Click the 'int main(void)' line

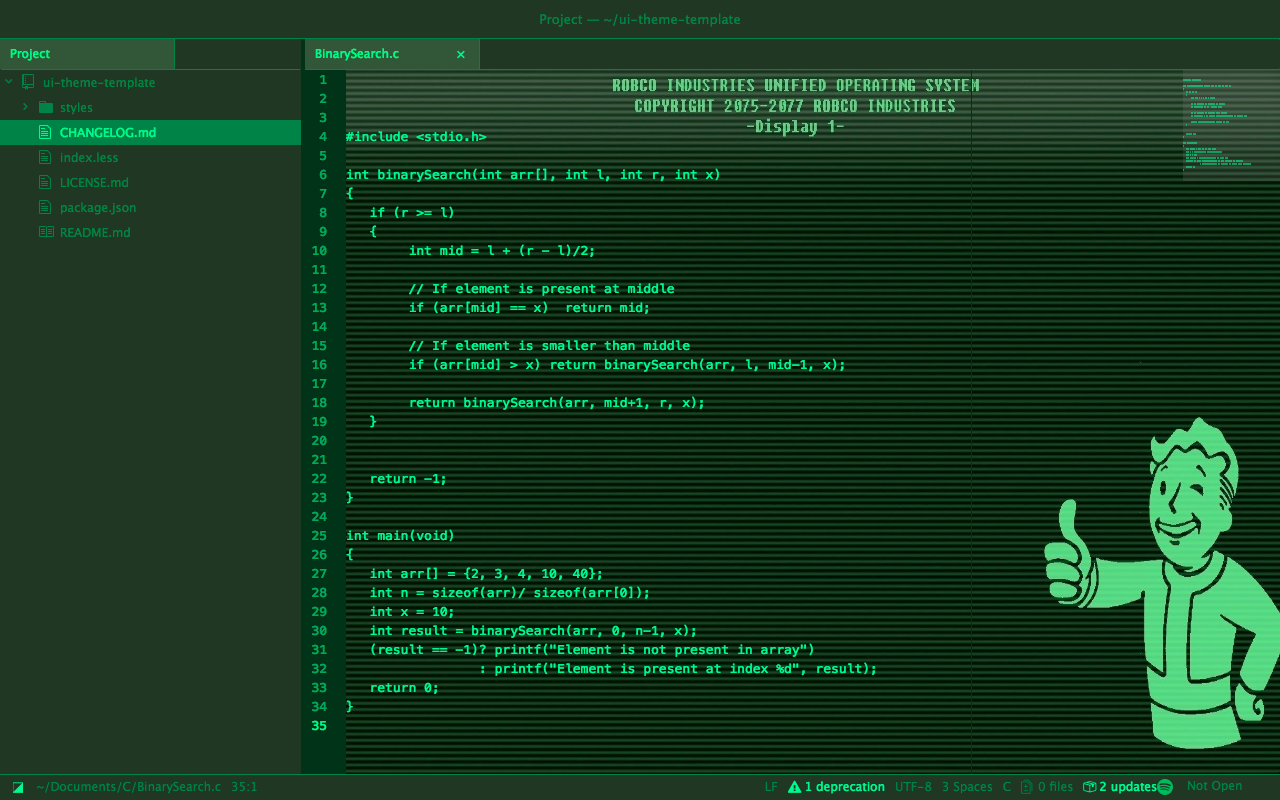pos(400,535)
